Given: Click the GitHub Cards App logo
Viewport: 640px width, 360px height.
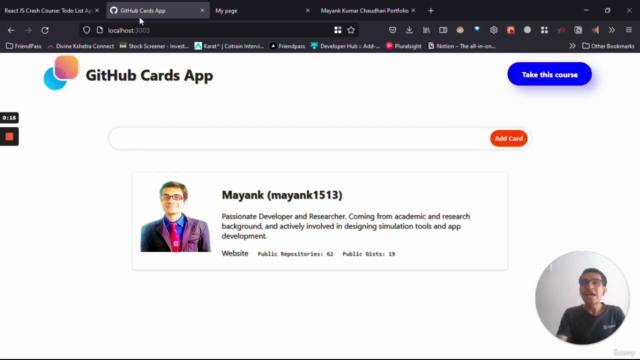Looking at the screenshot, I should coord(61,73).
